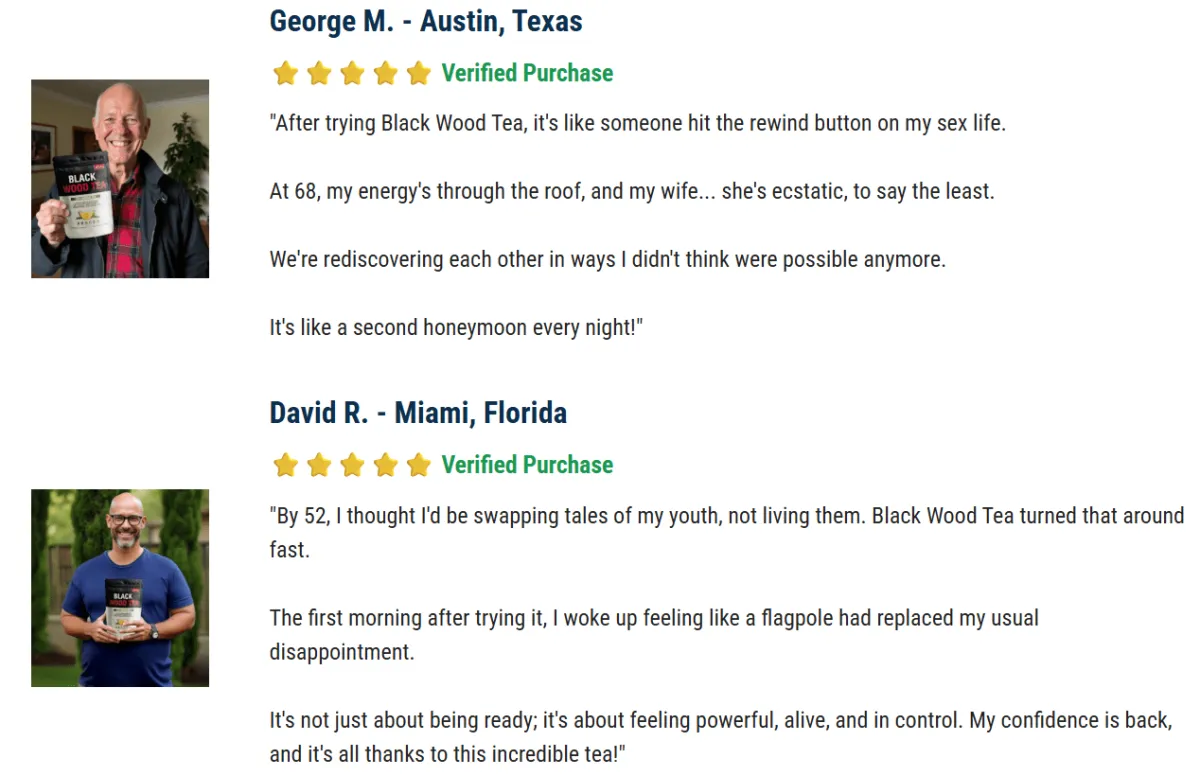Click the second star in David's rating
This screenshot has width=1200, height=776.
click(x=319, y=465)
